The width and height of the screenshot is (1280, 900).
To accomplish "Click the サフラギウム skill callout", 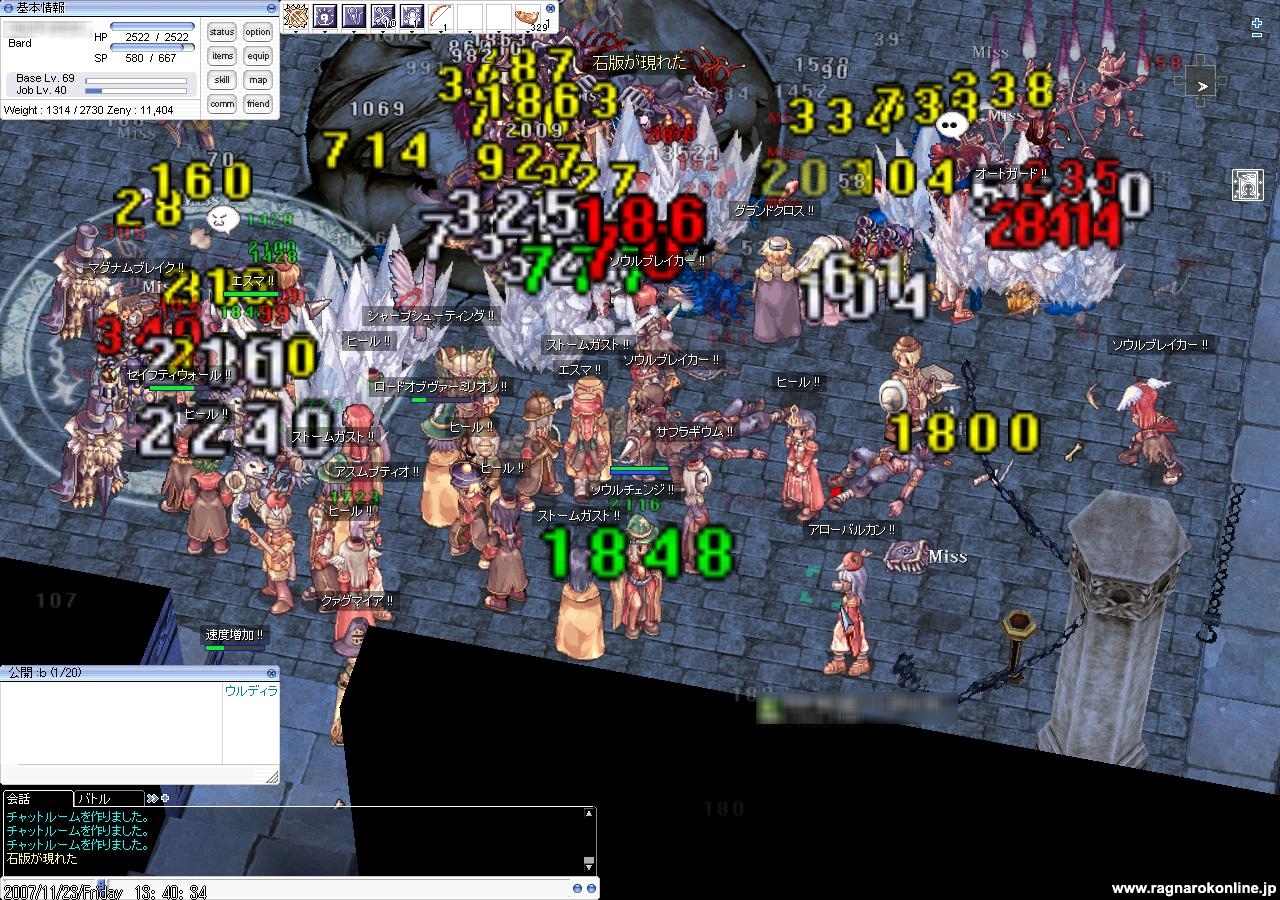I will 695,432.
